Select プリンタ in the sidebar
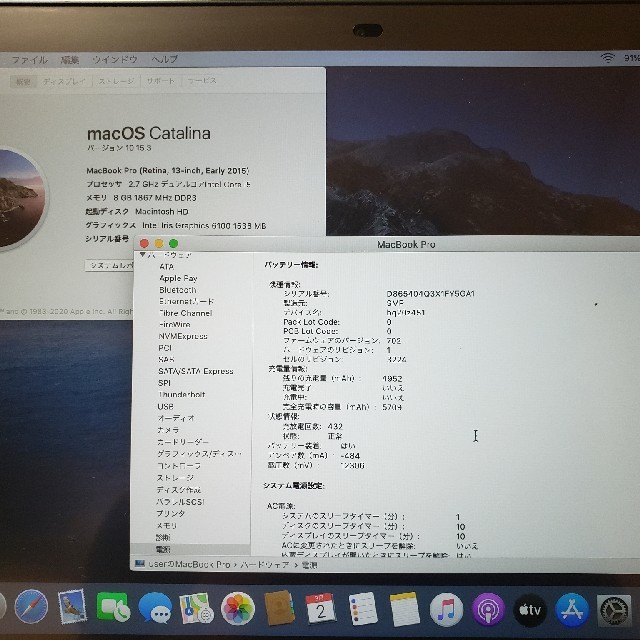 [x=171, y=513]
